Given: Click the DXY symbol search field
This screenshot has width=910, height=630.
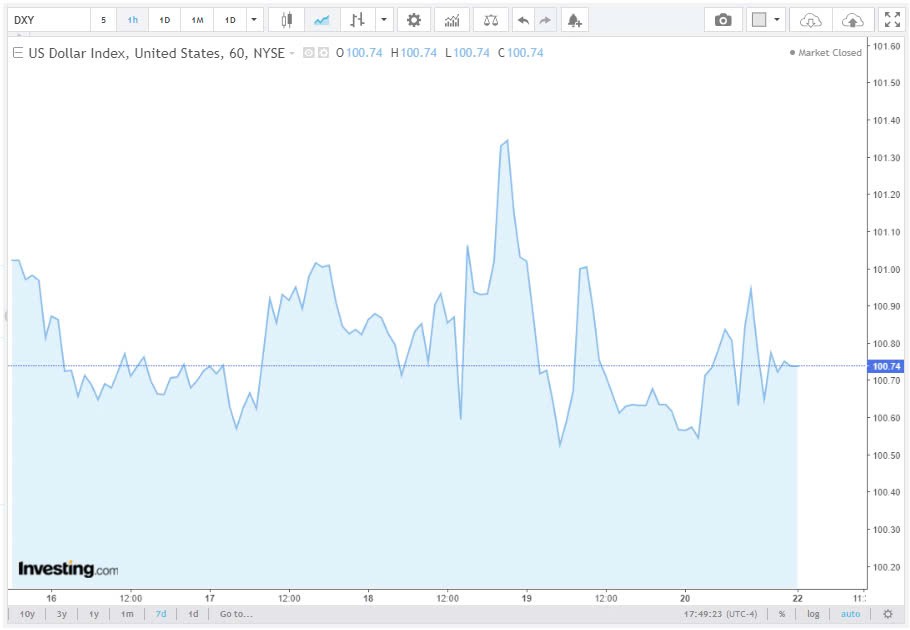Looking at the screenshot, I should (x=47, y=20).
